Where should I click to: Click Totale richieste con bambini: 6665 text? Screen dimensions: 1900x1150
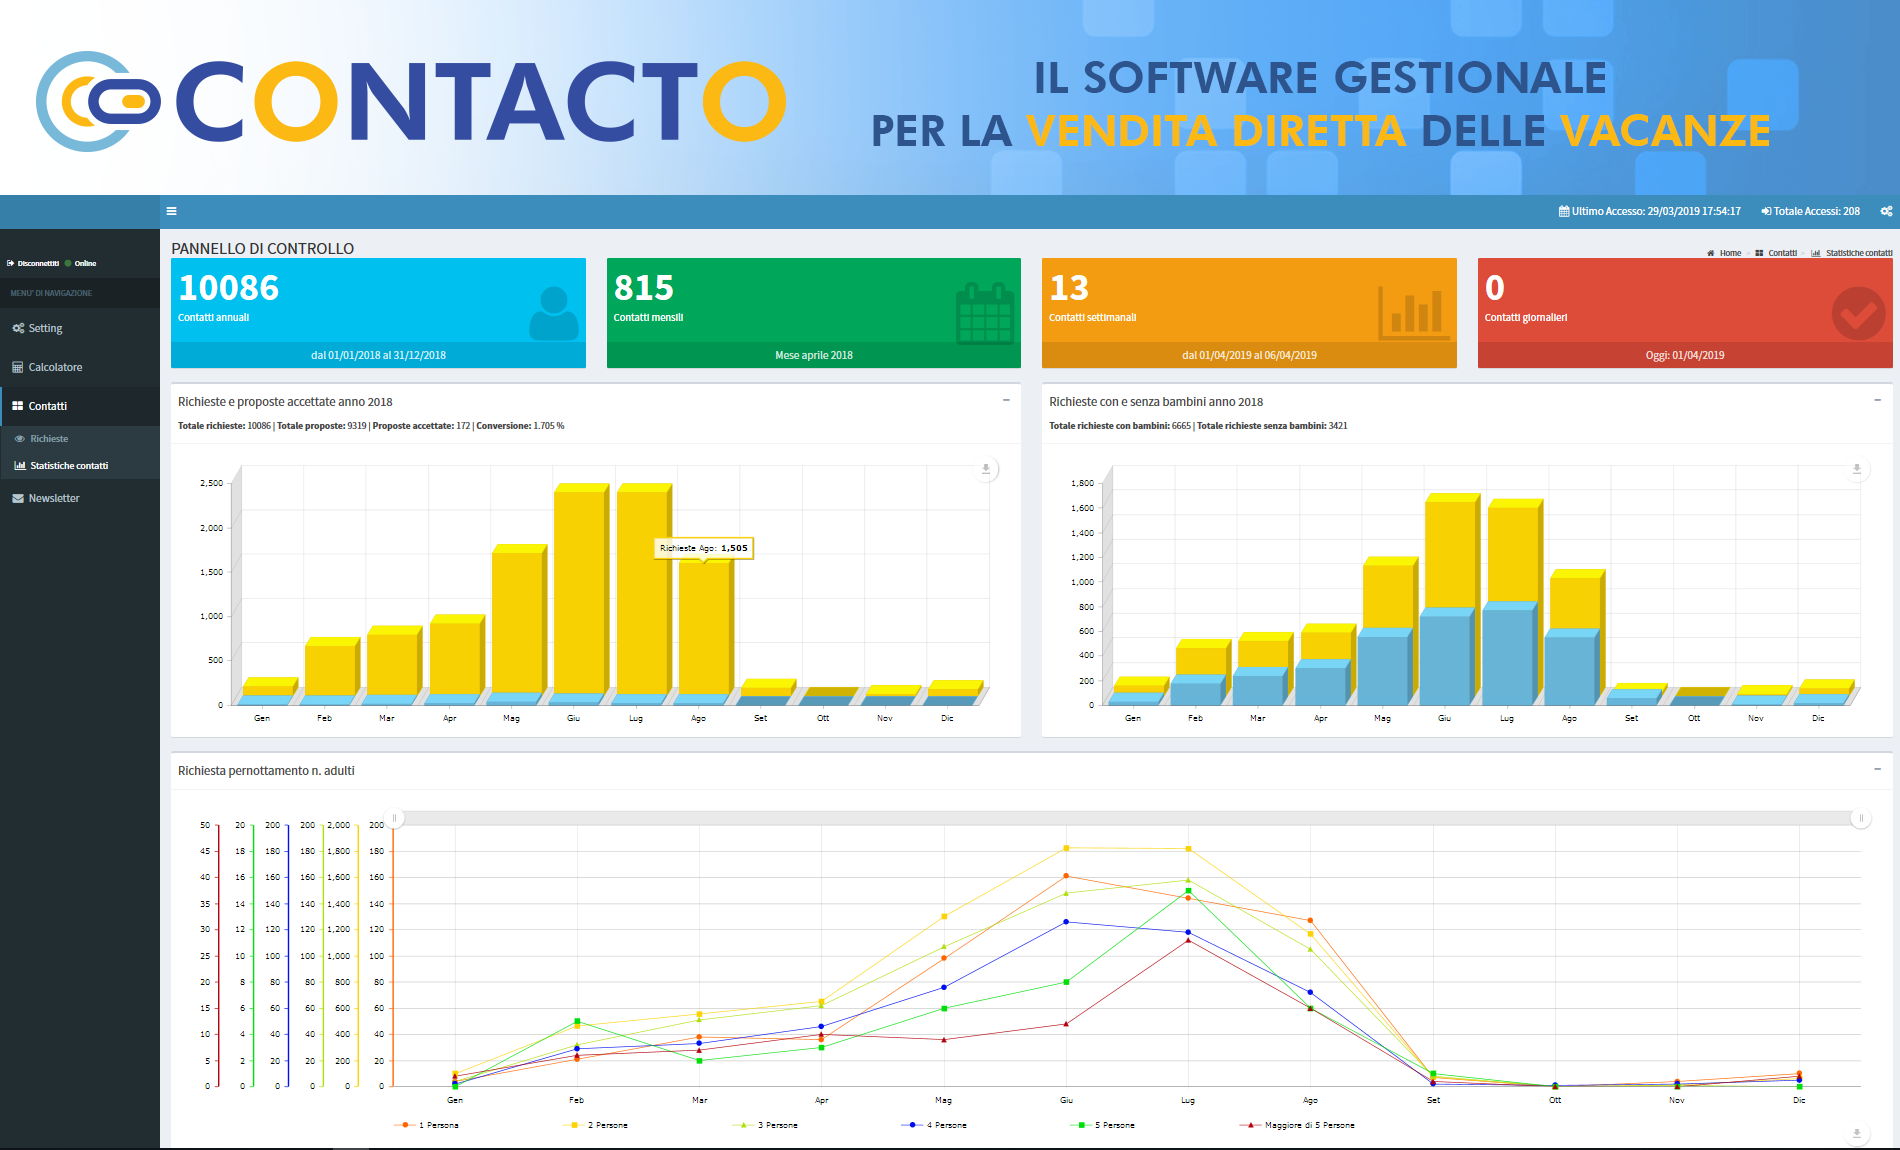point(1120,426)
